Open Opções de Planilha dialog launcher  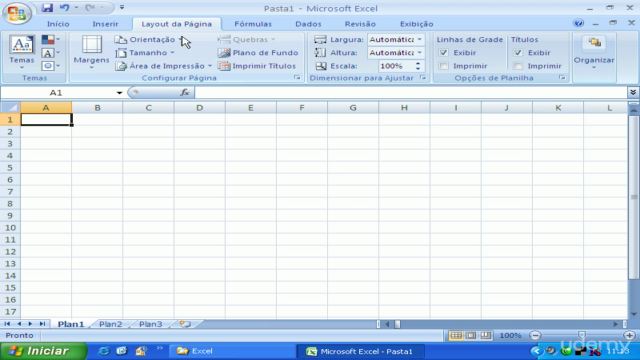coord(562,78)
